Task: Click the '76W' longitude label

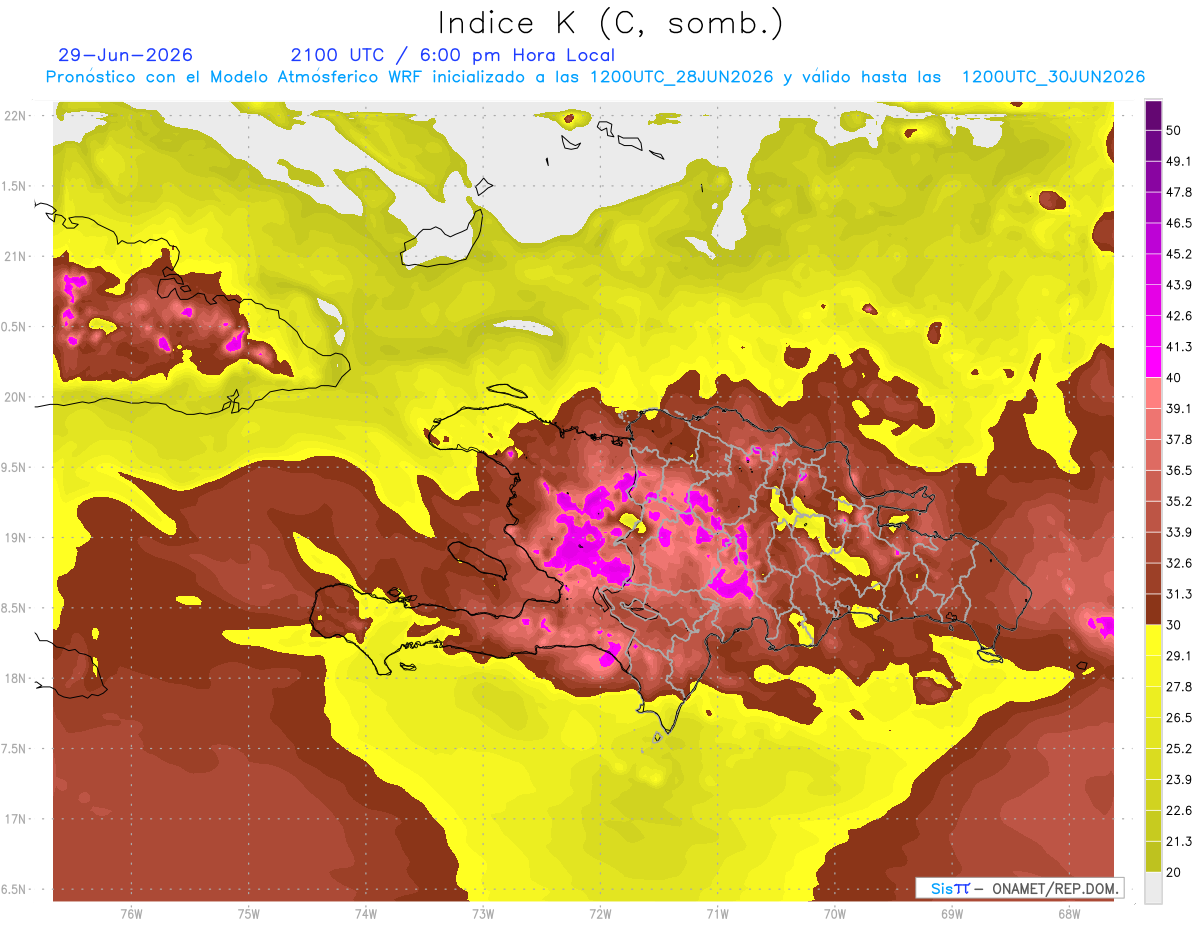Action: (x=131, y=913)
